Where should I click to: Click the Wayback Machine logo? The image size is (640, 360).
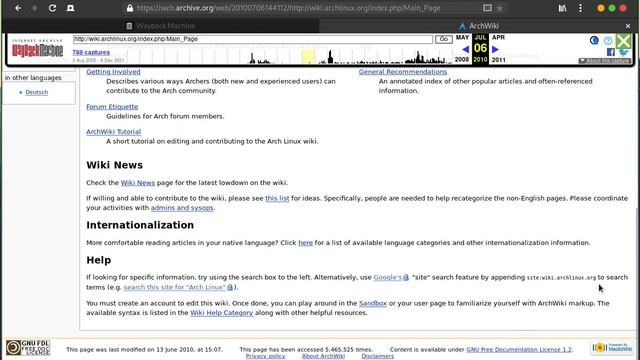[37, 49]
